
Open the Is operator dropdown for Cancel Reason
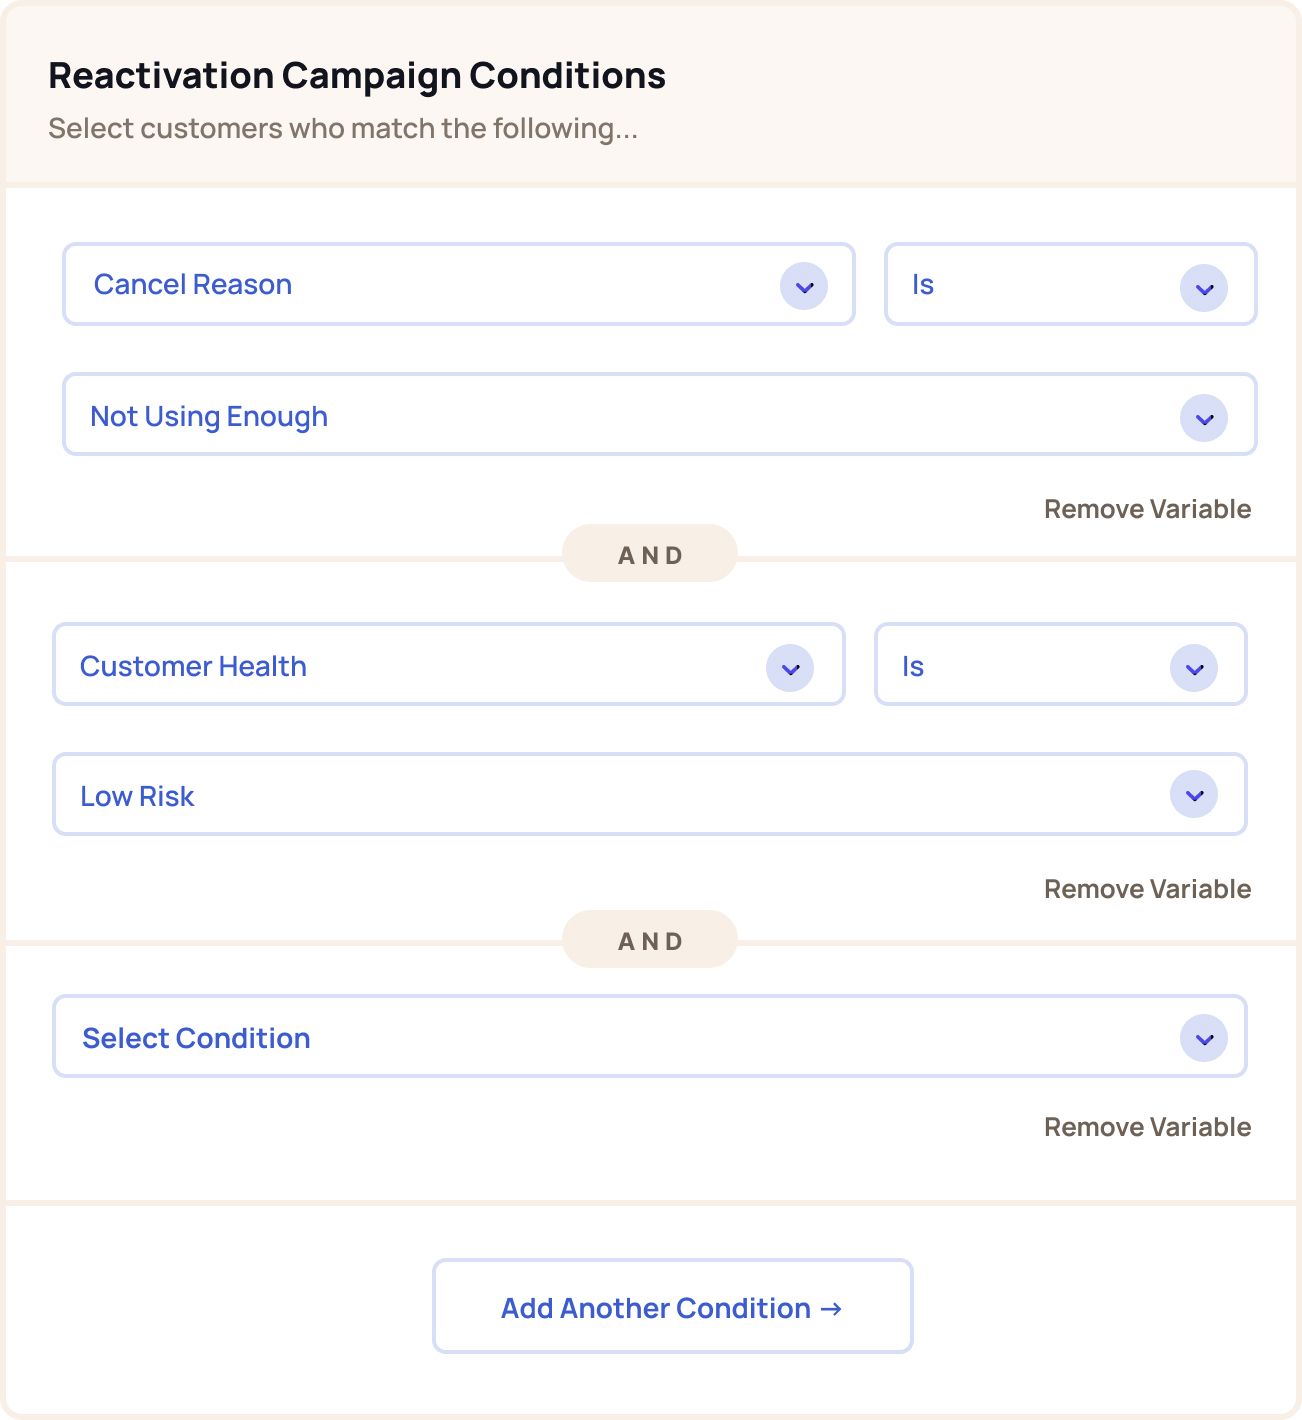[1071, 284]
